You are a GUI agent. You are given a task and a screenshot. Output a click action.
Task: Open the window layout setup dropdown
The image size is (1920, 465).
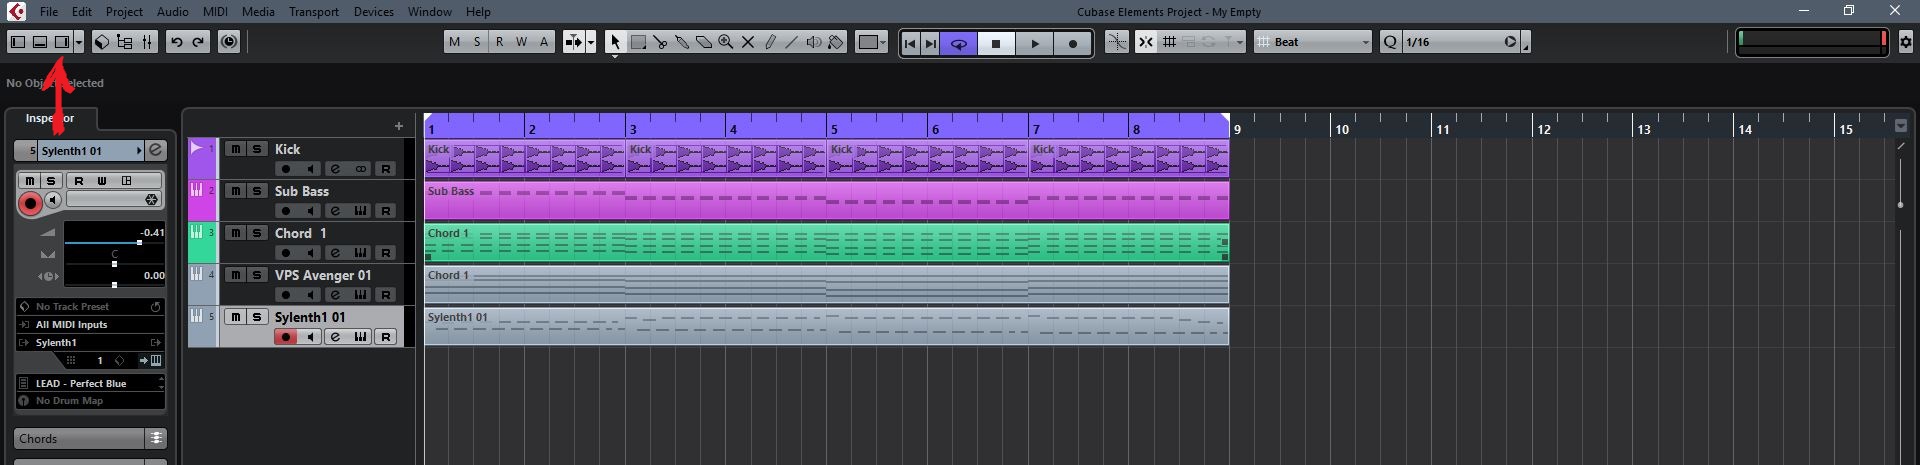pyautogui.click(x=79, y=42)
